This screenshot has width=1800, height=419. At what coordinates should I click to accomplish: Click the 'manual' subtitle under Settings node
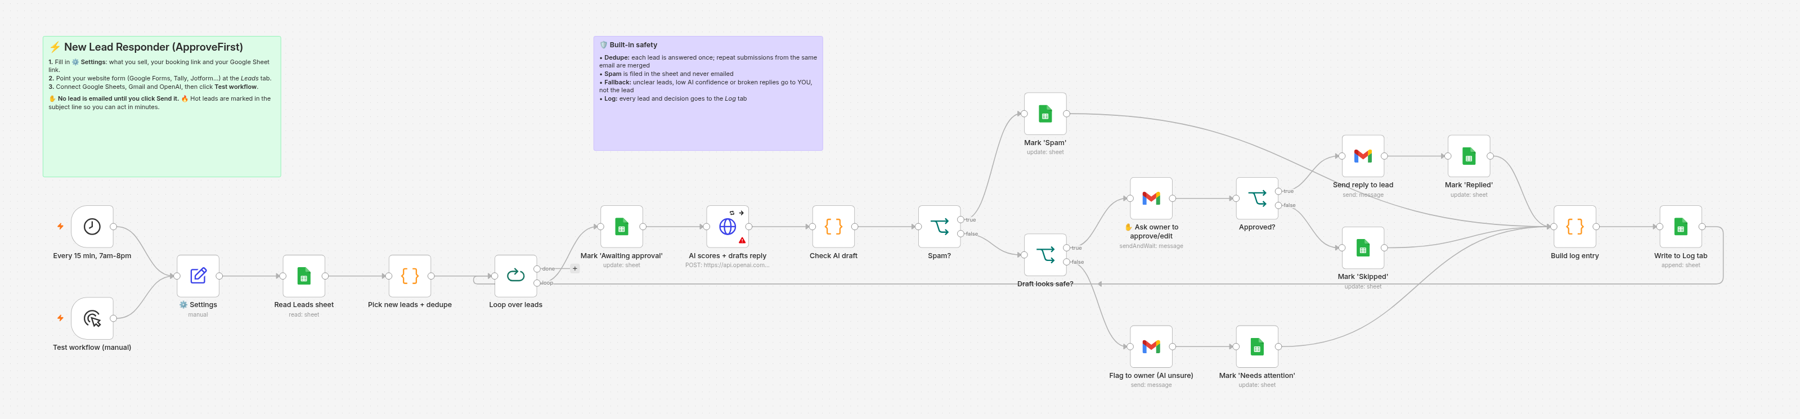point(198,314)
